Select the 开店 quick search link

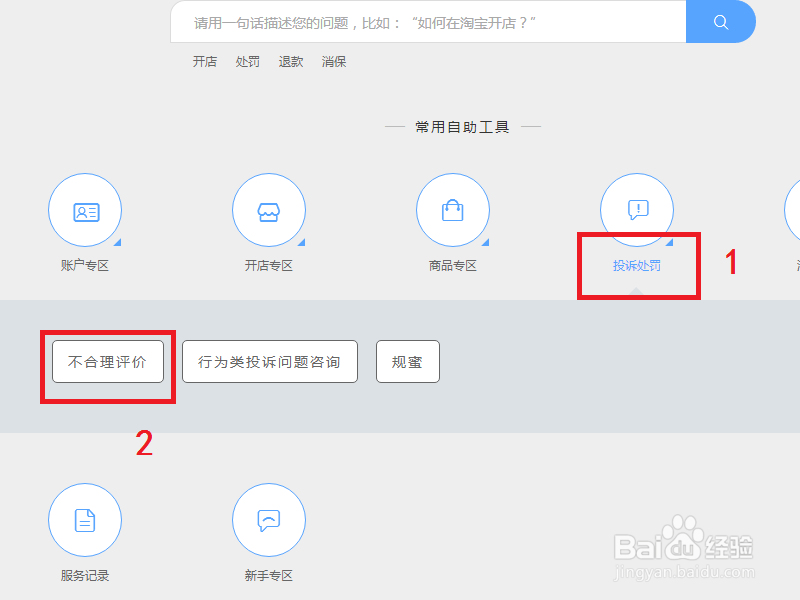pyautogui.click(x=205, y=62)
